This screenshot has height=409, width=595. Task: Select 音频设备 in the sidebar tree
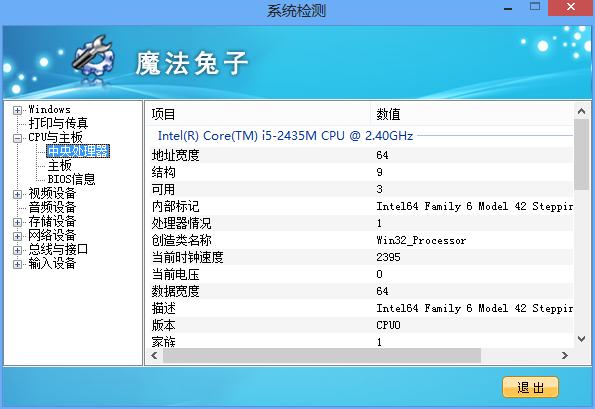point(52,208)
